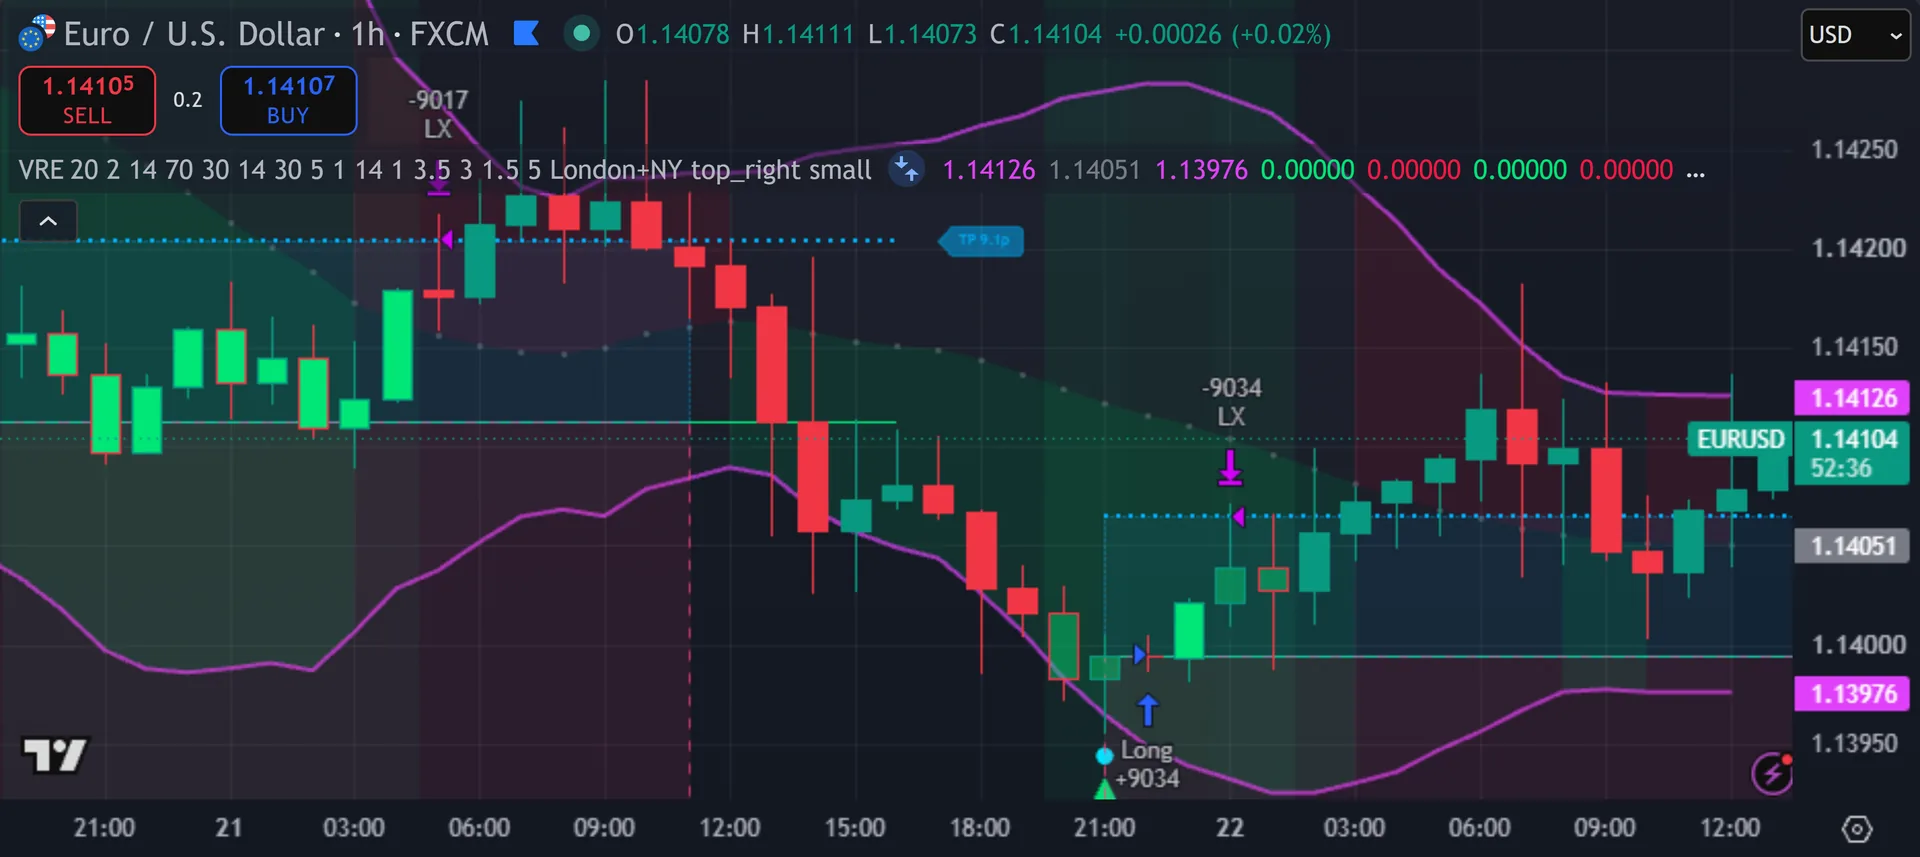Click the blue up arrow Long entry marker
1920x857 pixels.
coord(1148,710)
